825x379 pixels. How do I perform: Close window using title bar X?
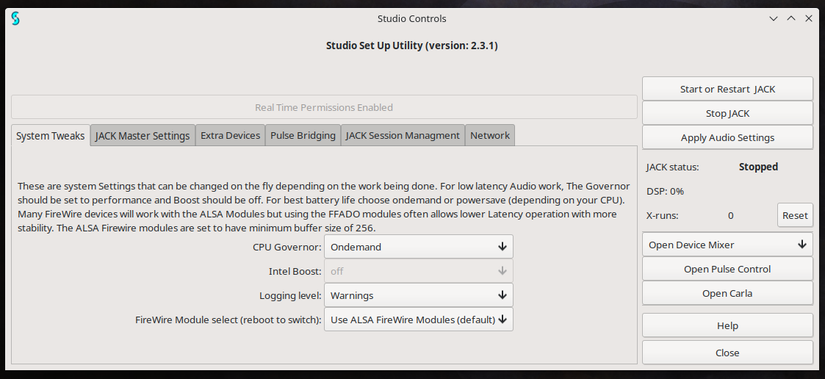(809, 18)
